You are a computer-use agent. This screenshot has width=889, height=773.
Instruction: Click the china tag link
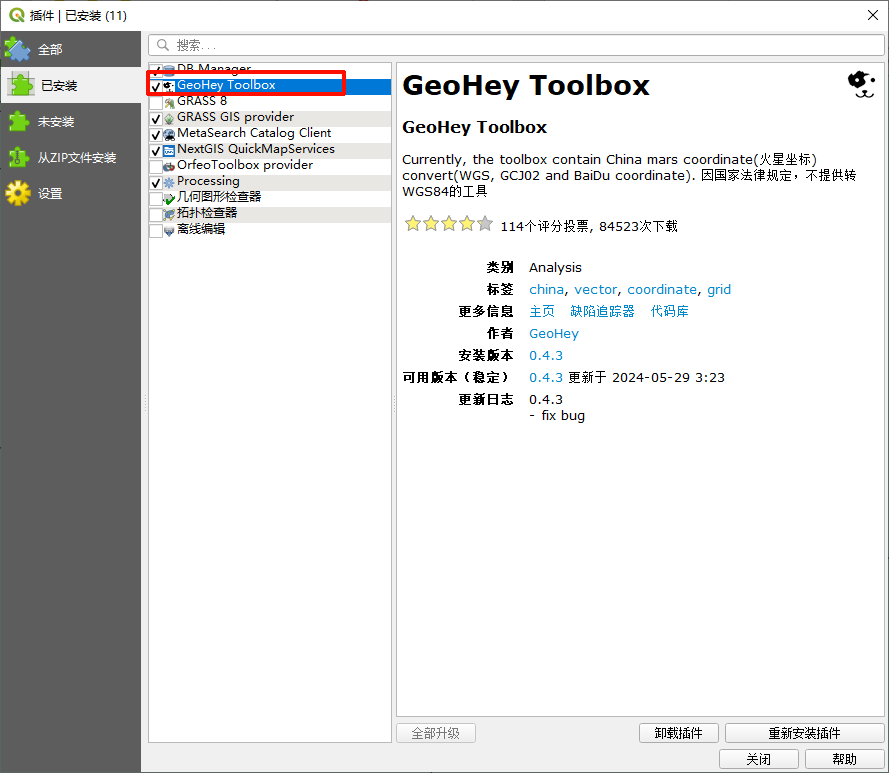pyautogui.click(x=547, y=289)
